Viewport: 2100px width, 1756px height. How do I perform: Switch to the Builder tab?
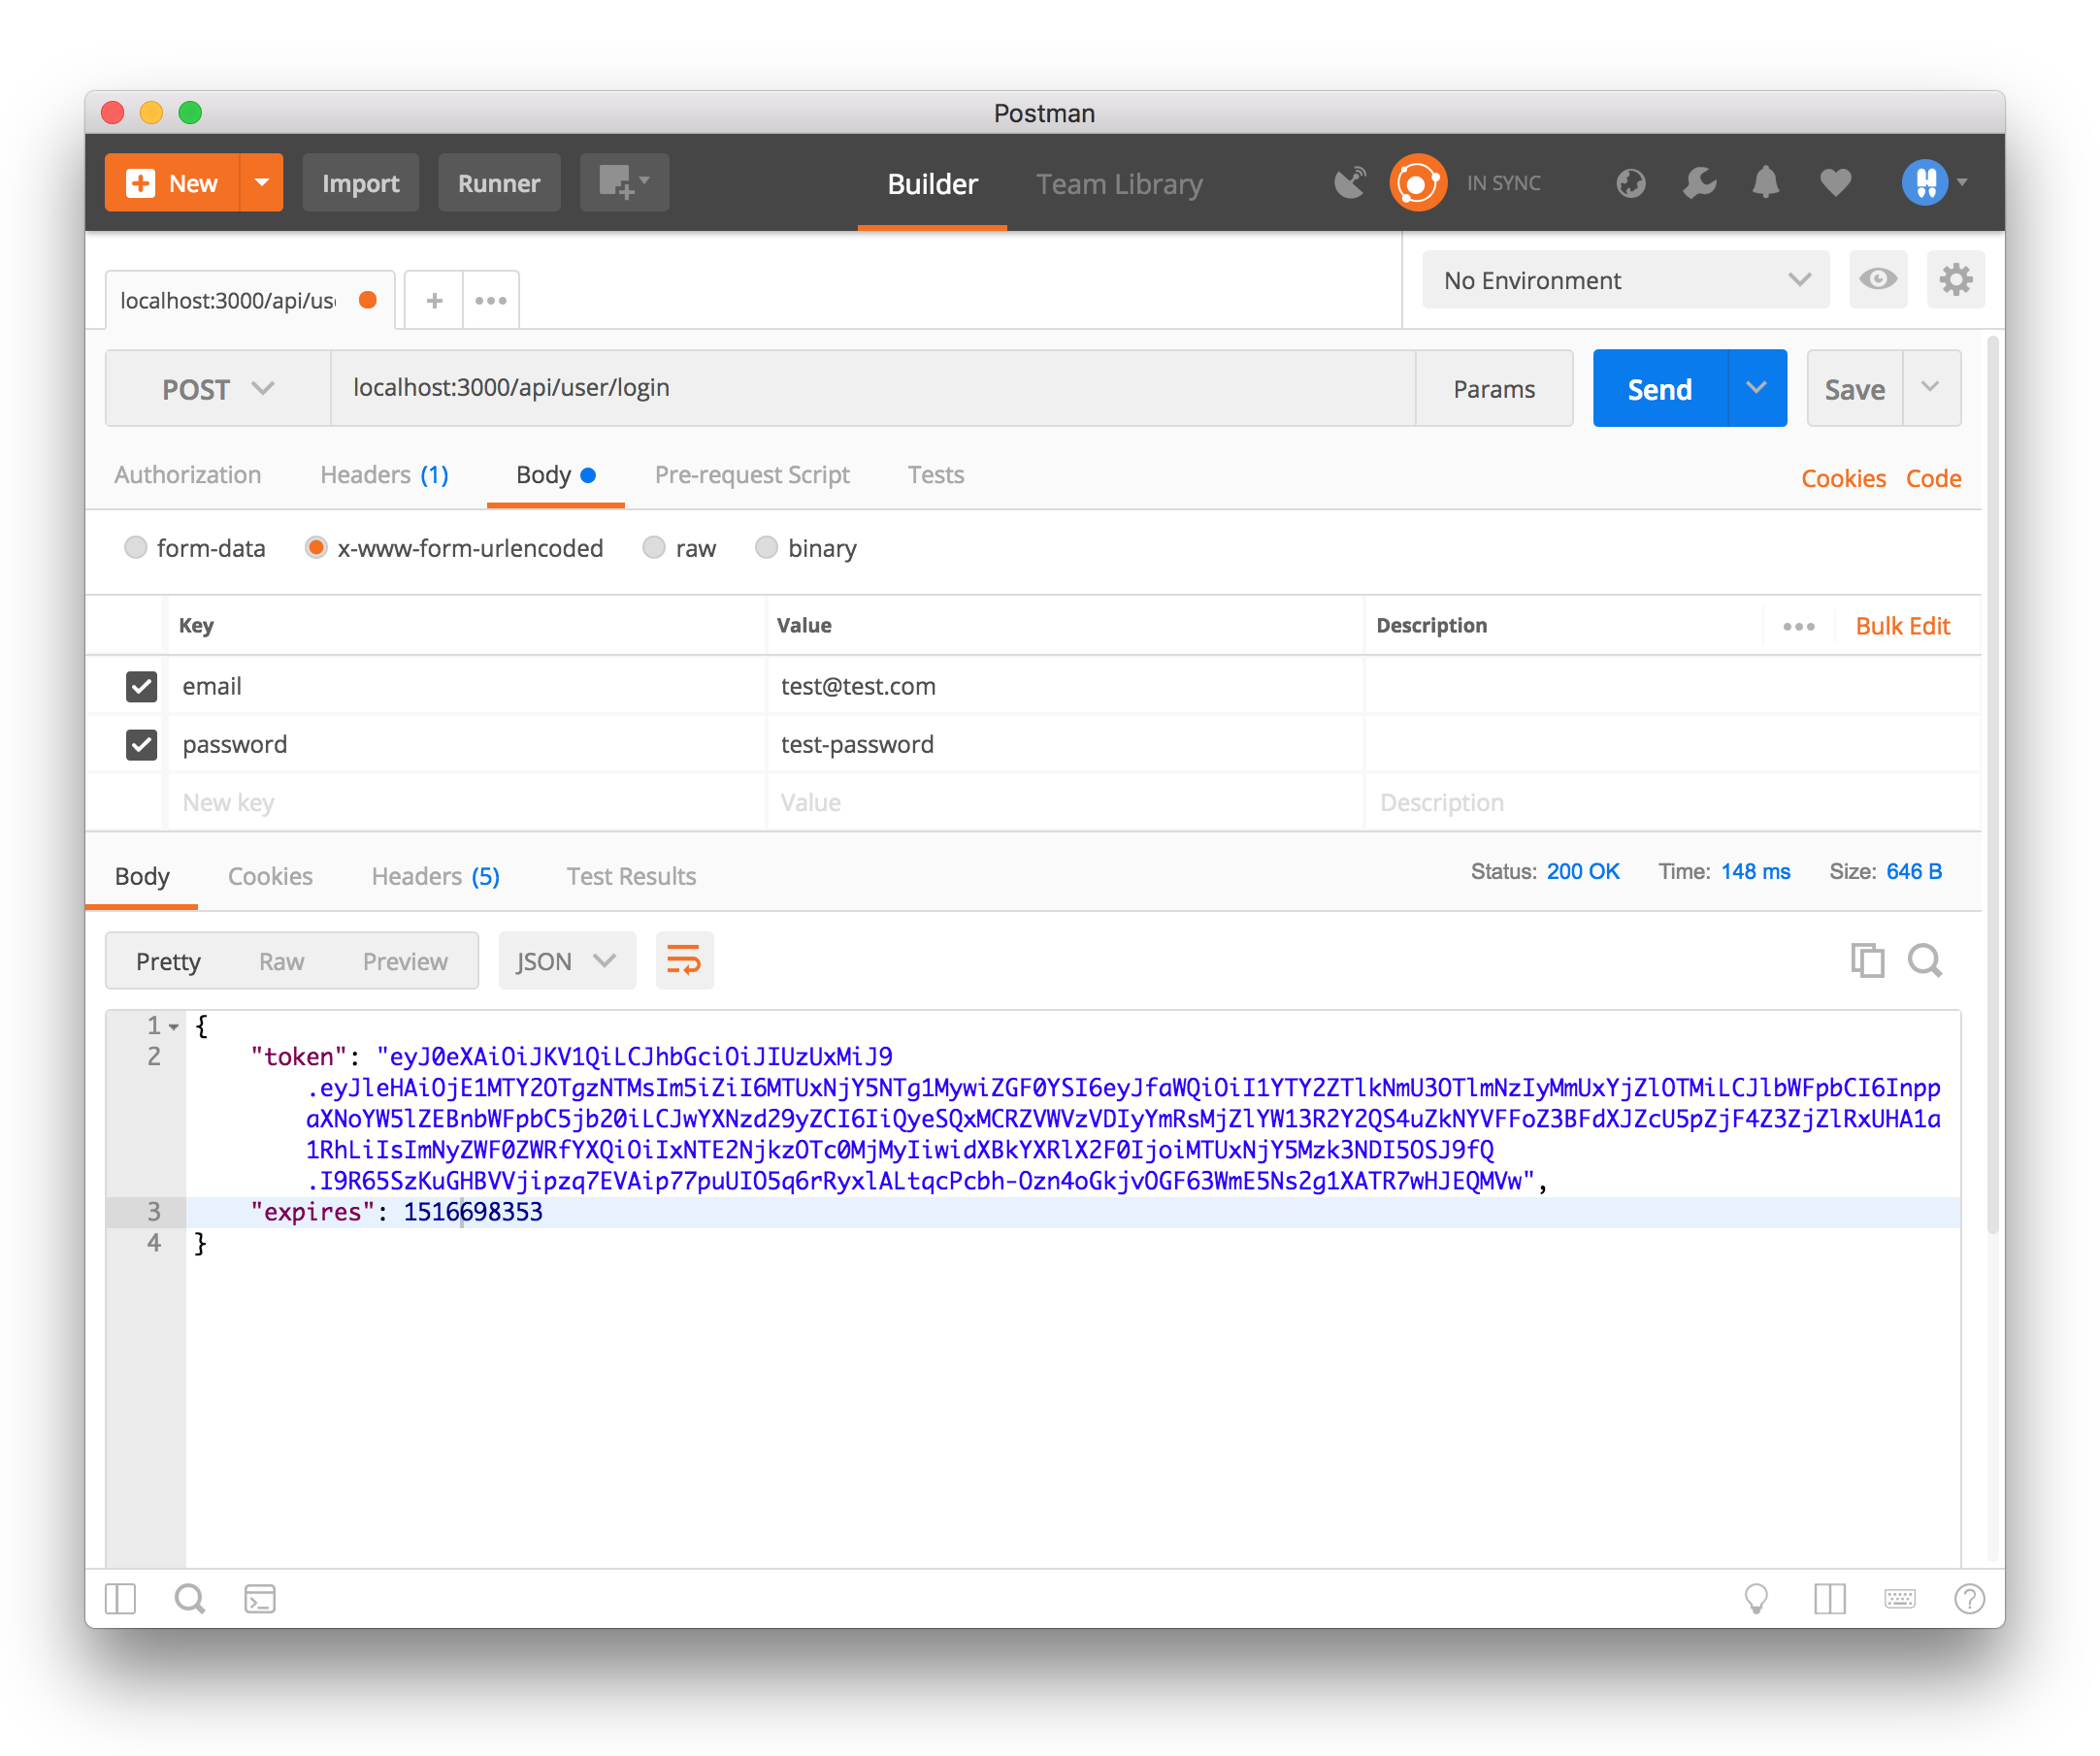tap(932, 184)
